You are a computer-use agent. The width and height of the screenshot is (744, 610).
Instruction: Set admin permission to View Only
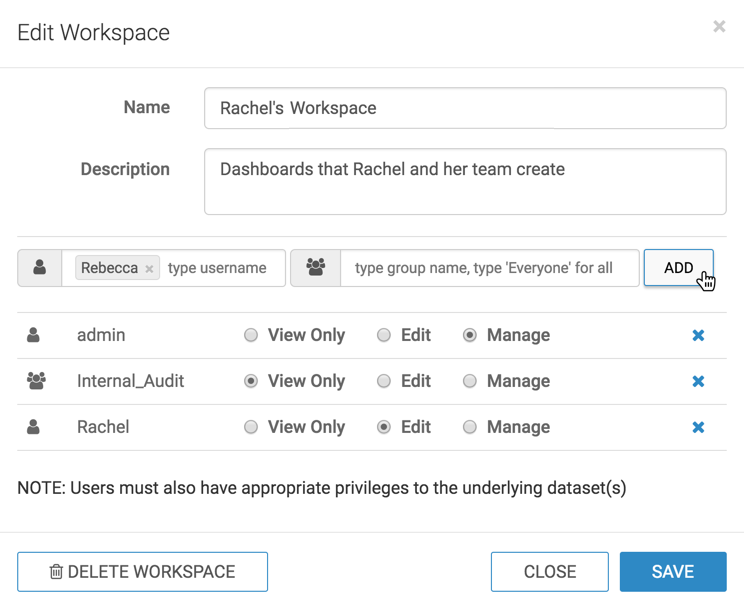point(251,336)
